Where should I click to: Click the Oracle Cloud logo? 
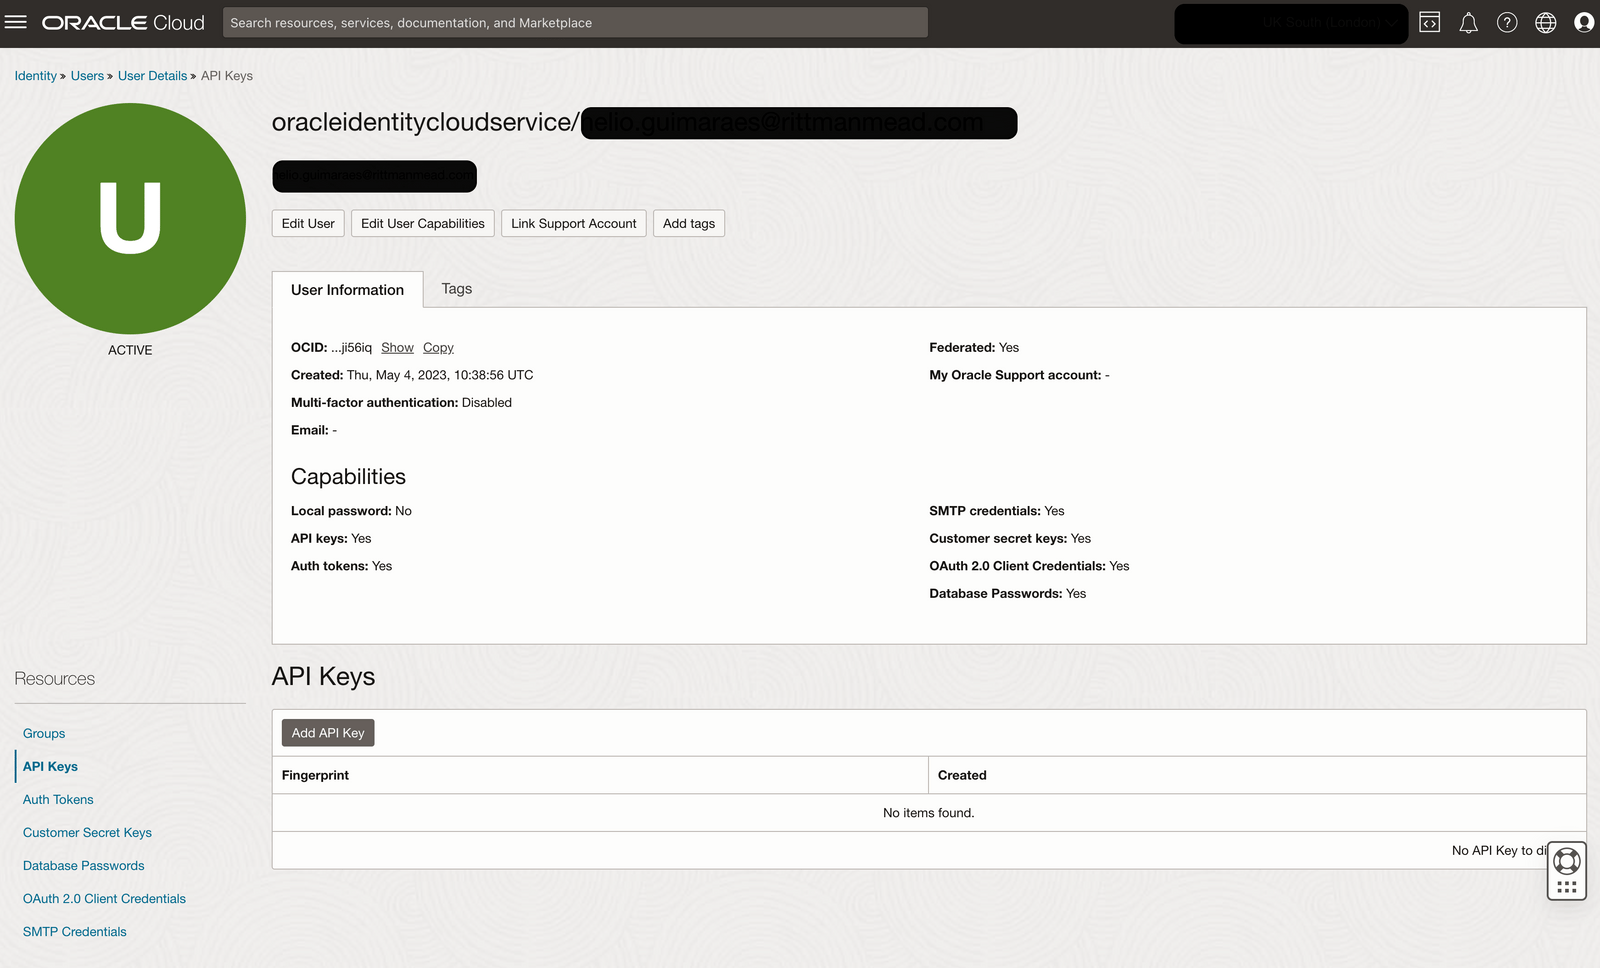tap(122, 22)
